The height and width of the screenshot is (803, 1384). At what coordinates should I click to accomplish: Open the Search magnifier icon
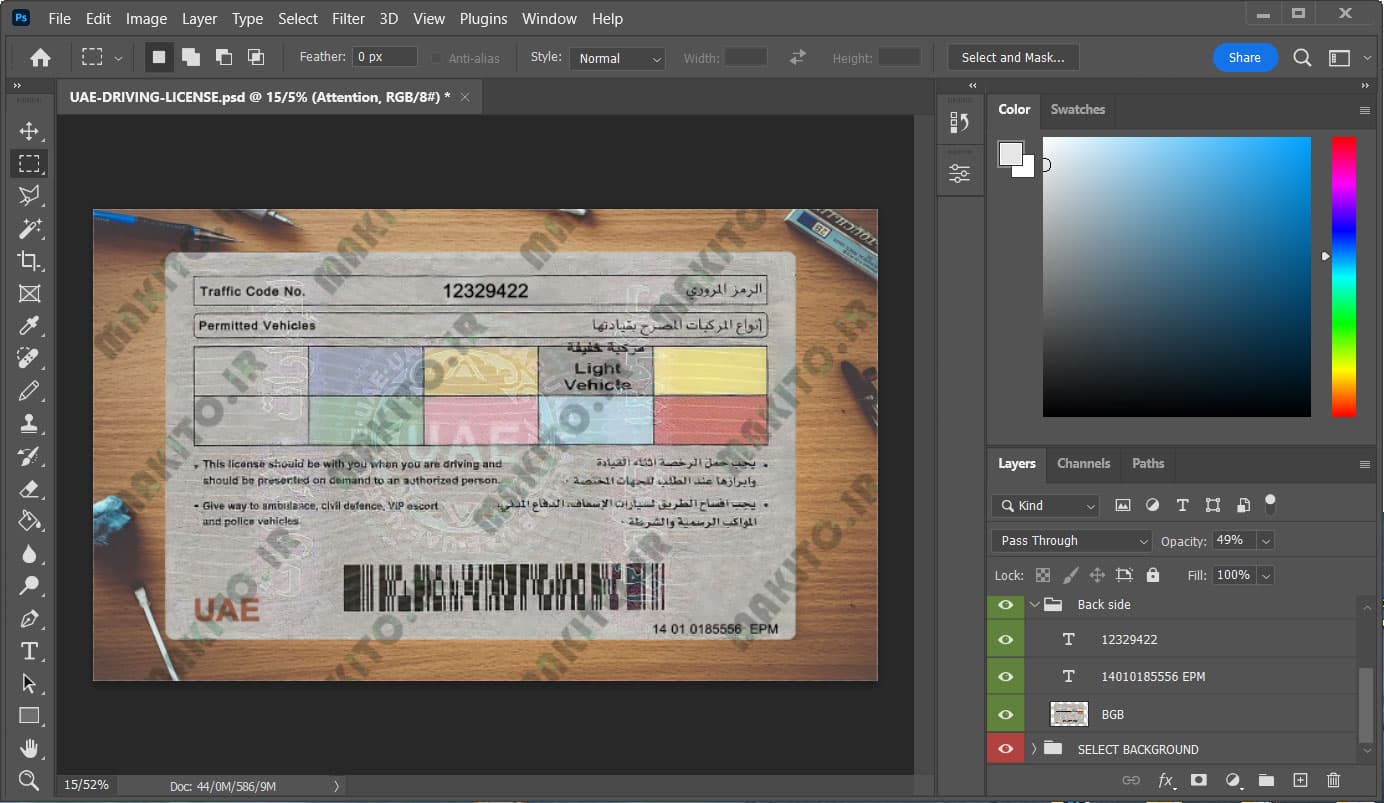[x=1302, y=58]
